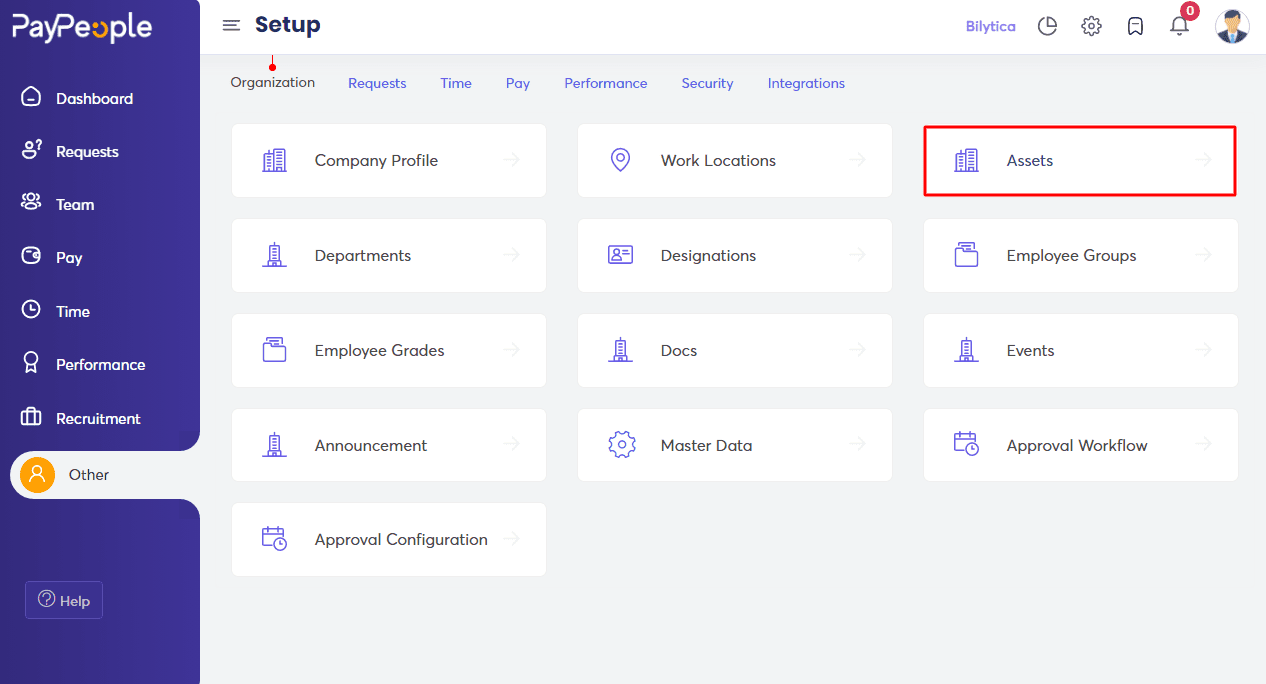Open Performance from the sidebar ribbon icon
This screenshot has height=684, width=1266.
[29, 364]
